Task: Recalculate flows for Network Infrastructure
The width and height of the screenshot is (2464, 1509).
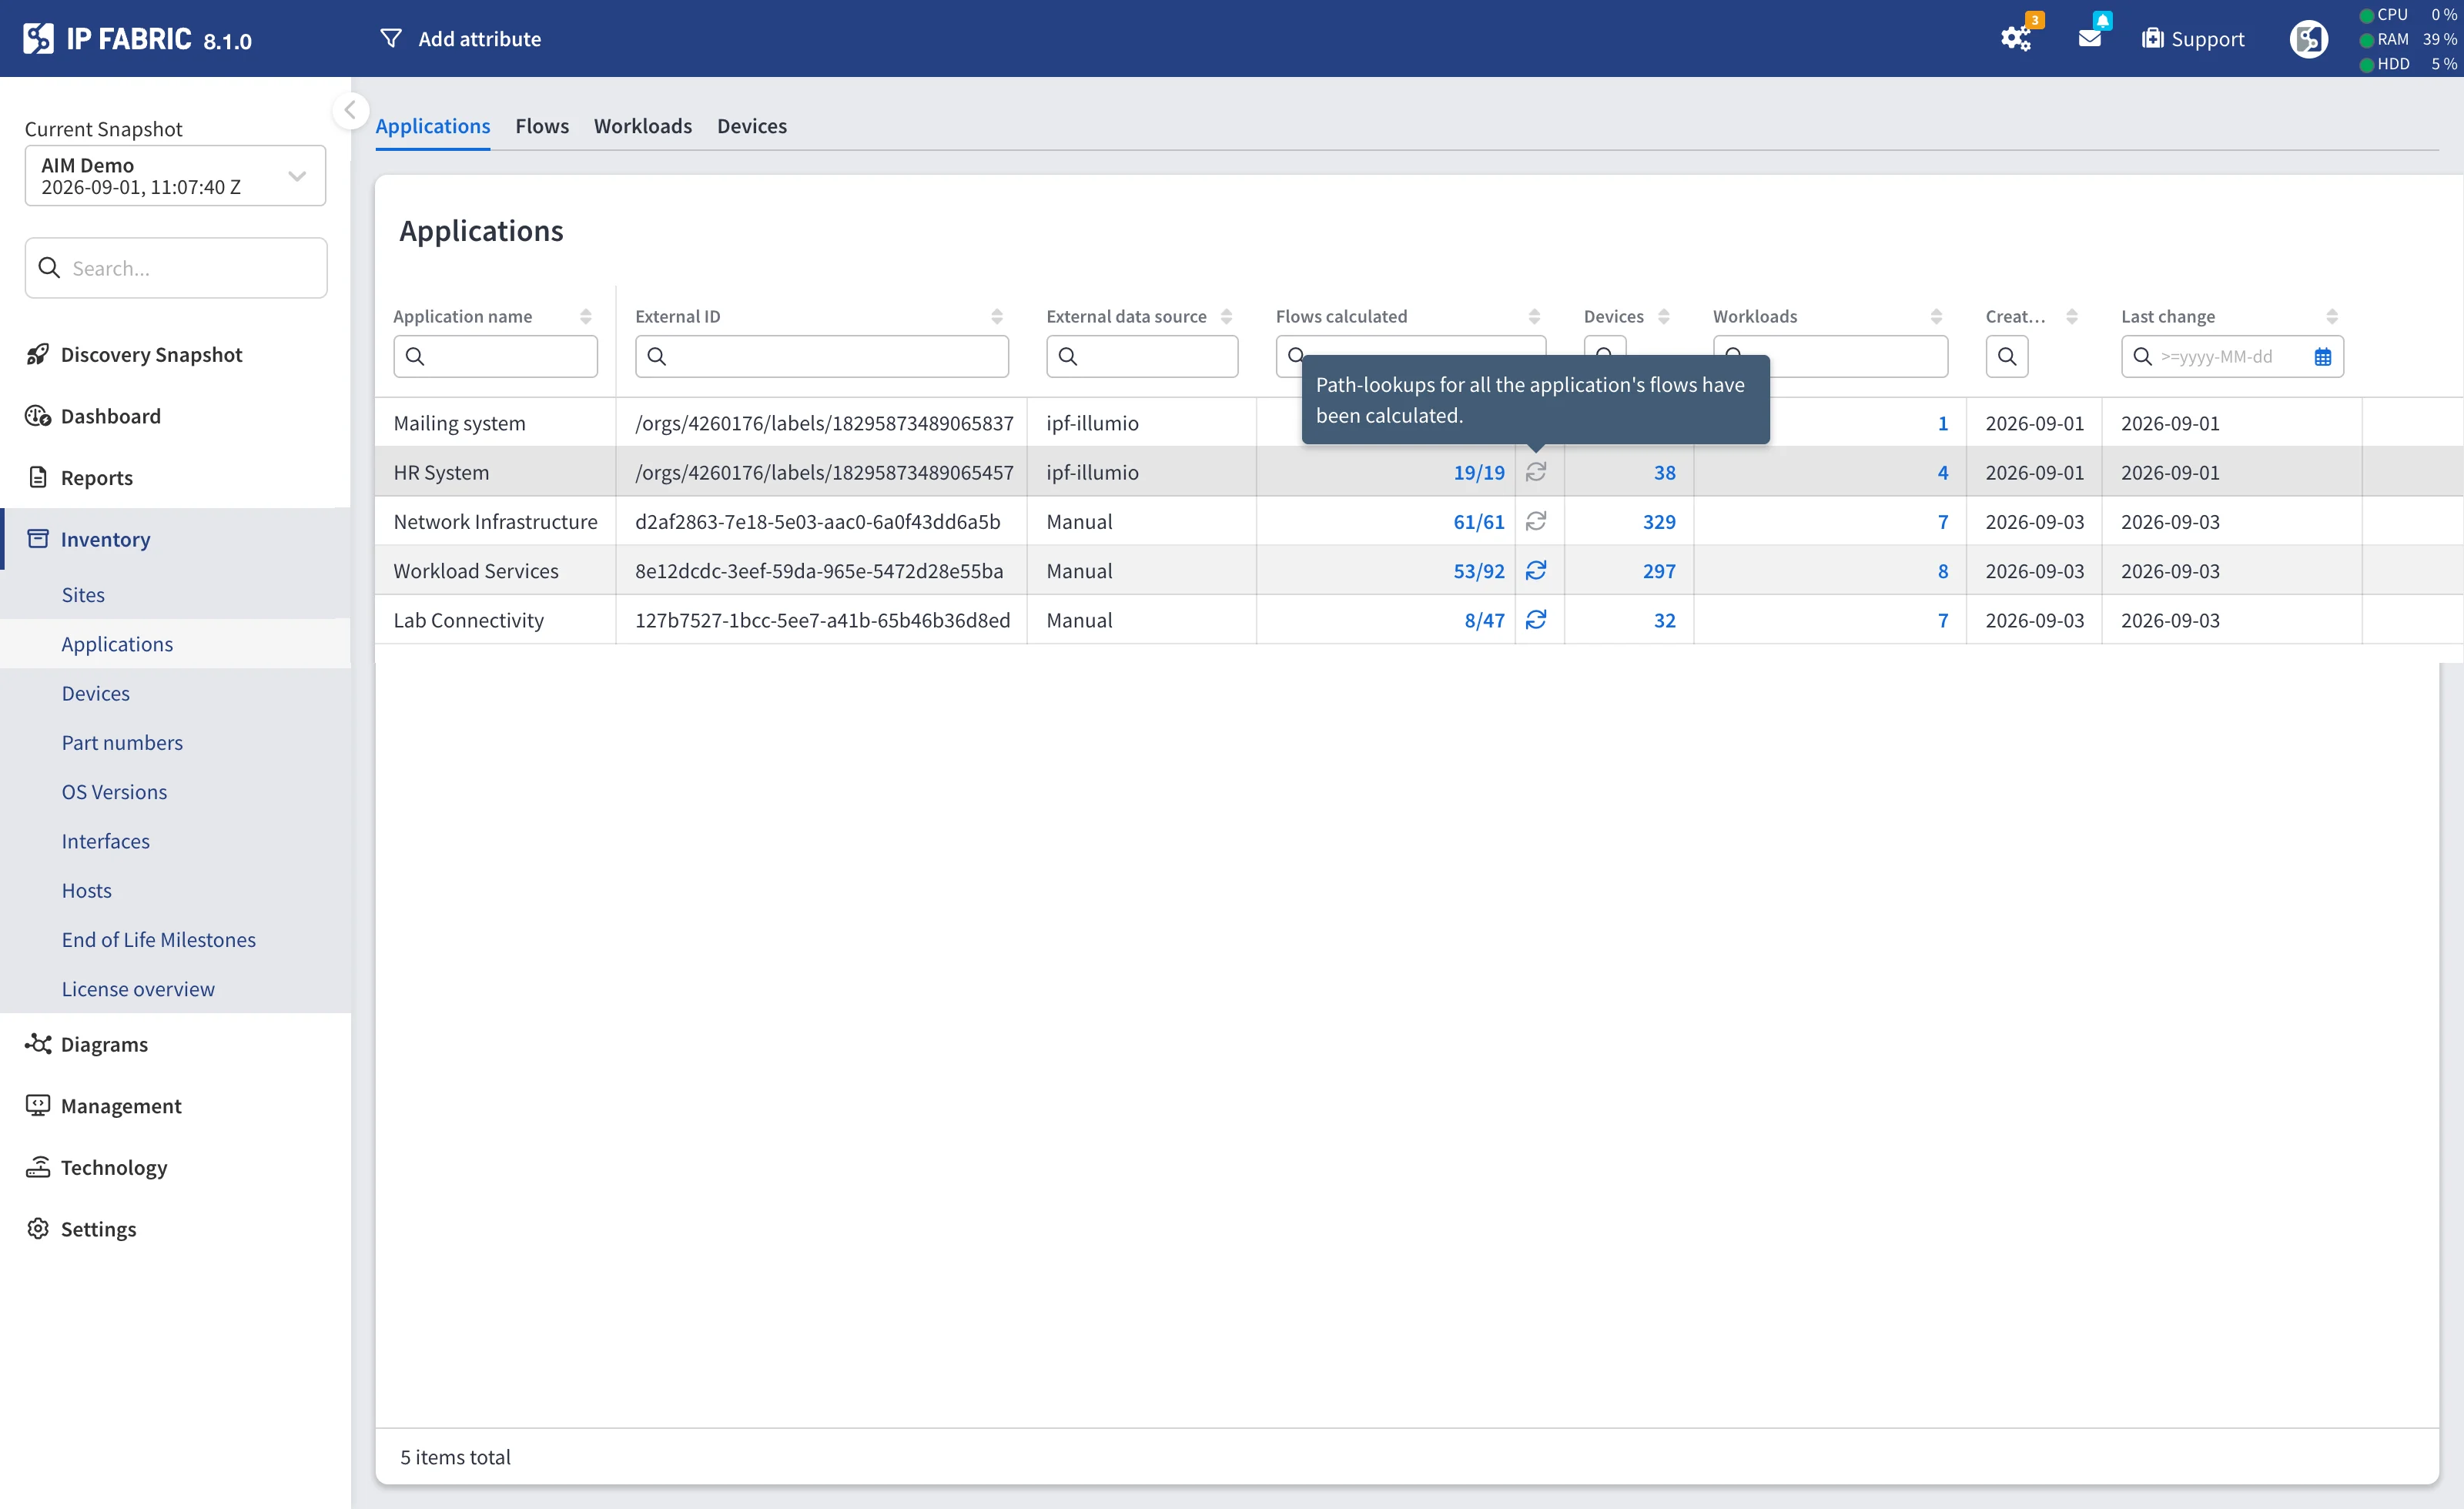Action: point(1536,521)
